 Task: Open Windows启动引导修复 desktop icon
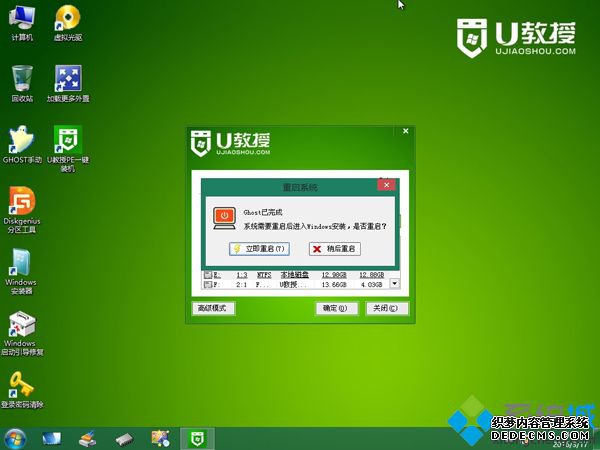[x=22, y=334]
